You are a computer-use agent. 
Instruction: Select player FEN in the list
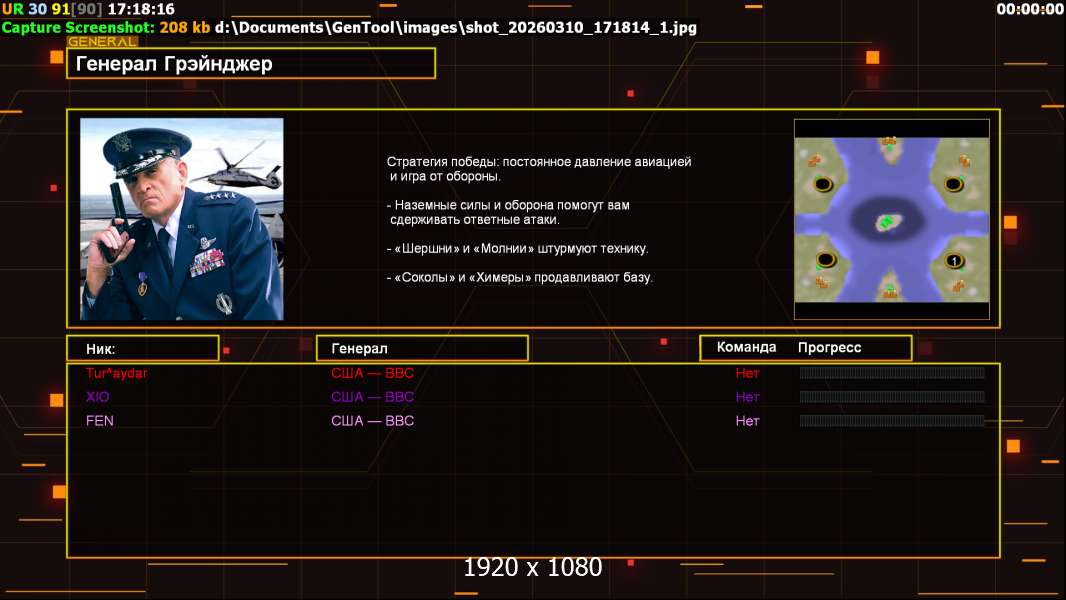100,421
